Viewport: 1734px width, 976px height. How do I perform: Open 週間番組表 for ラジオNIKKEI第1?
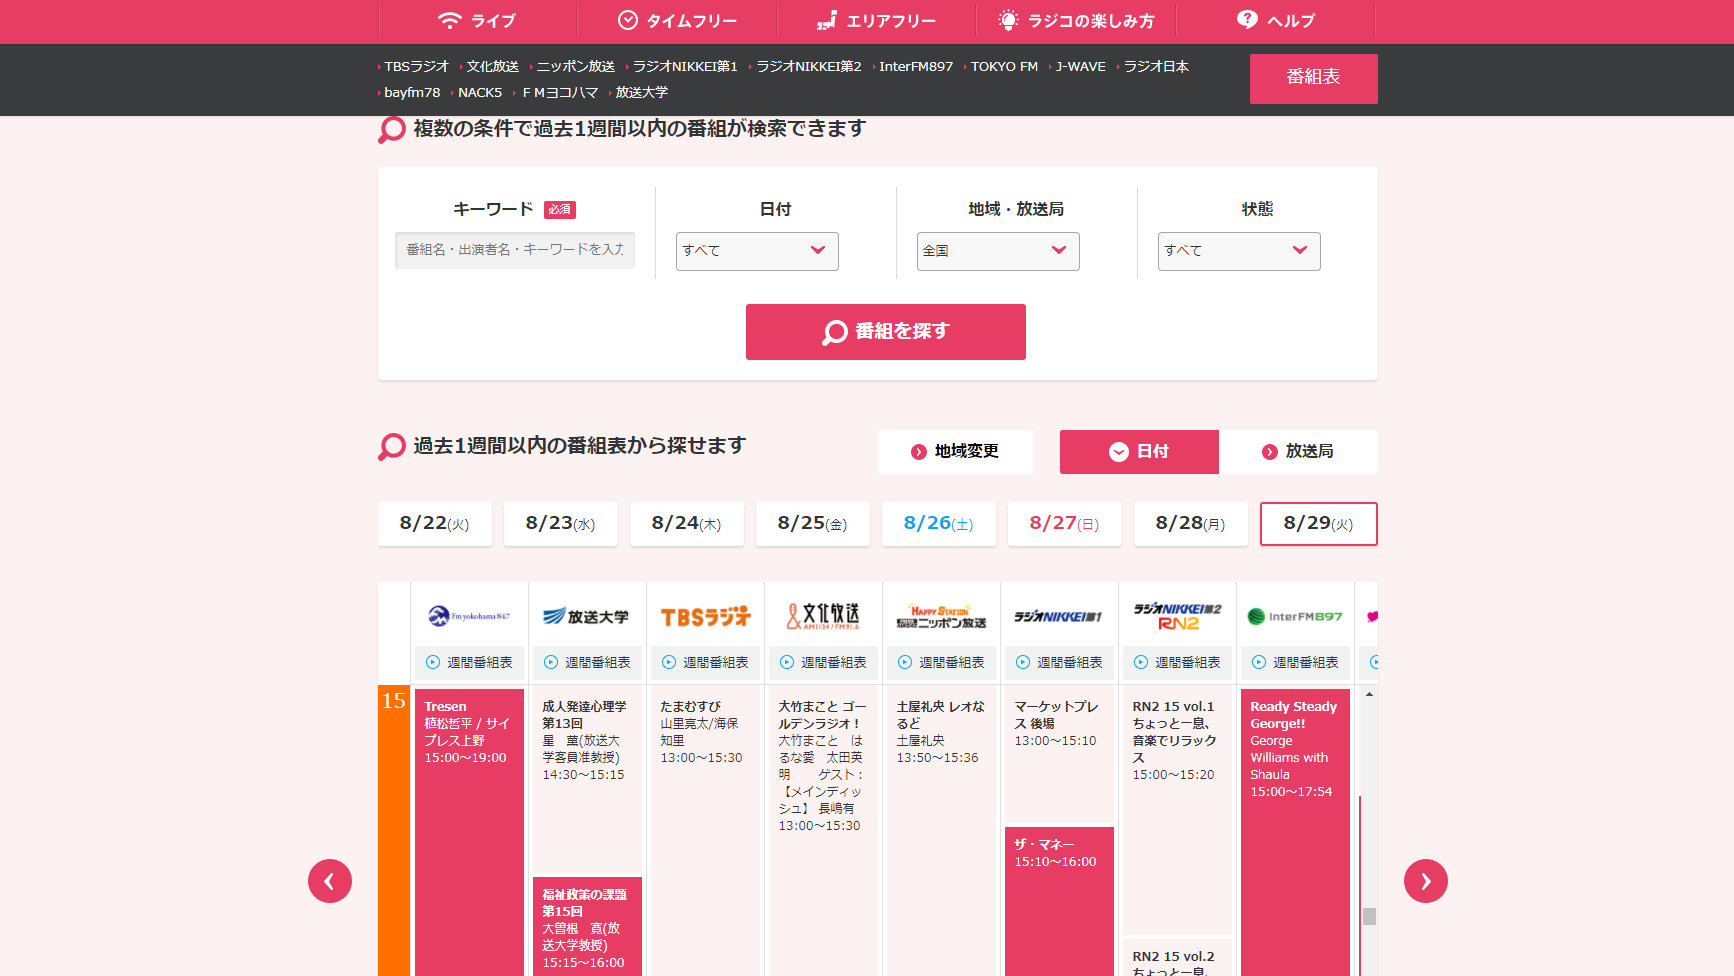click(x=1059, y=662)
